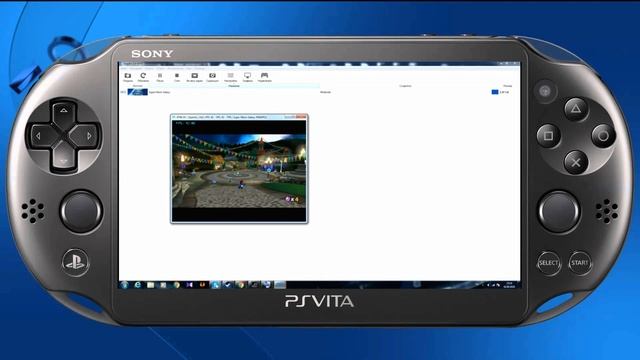Viewport: 640px width, 360px height.
Task: Open the Skype taskbar icon
Action: pyautogui.click(x=215, y=285)
